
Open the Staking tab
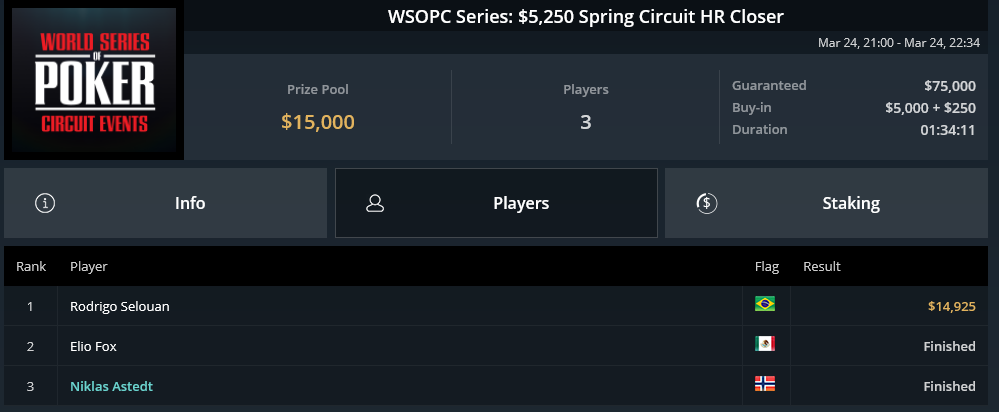826,203
